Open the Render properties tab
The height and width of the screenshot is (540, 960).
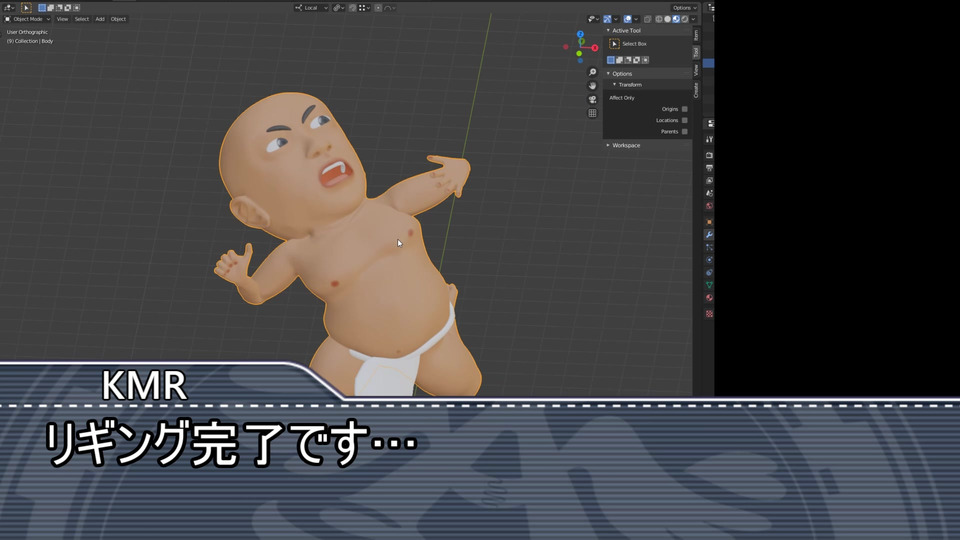(x=709, y=155)
